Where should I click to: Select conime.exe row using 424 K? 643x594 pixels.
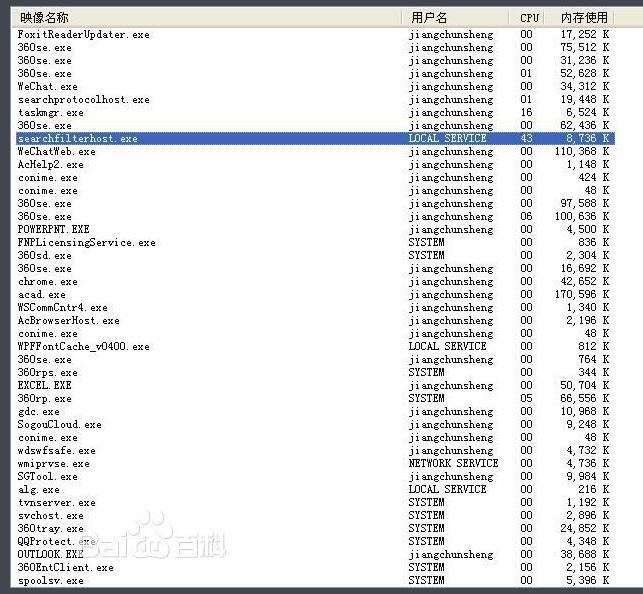(x=315, y=178)
